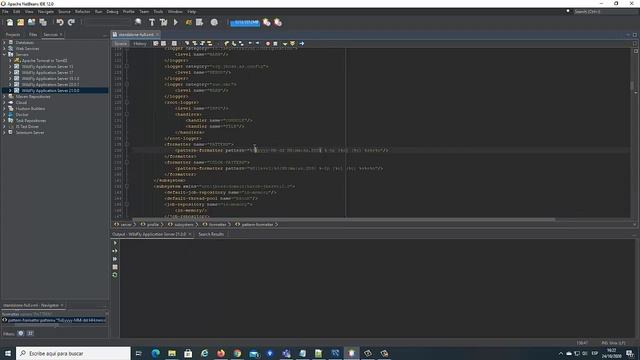This screenshot has height=360, width=640.
Task: Open the Tools menu
Action: point(158,11)
